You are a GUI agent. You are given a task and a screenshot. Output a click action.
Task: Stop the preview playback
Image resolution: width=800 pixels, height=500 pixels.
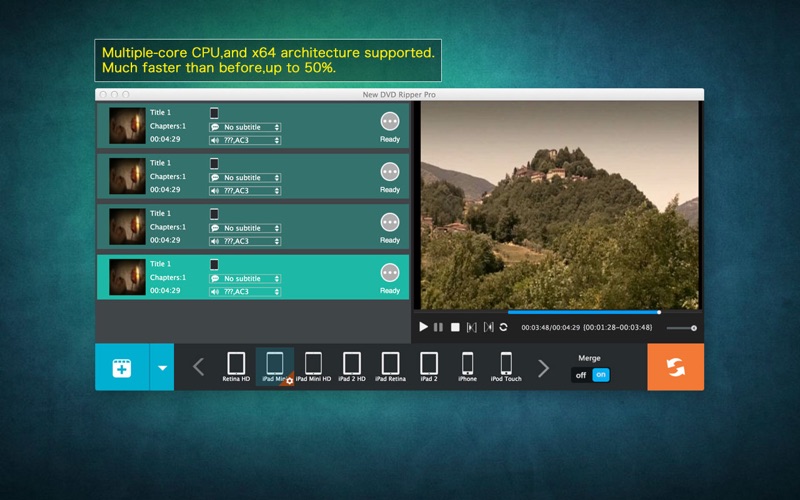pos(455,327)
